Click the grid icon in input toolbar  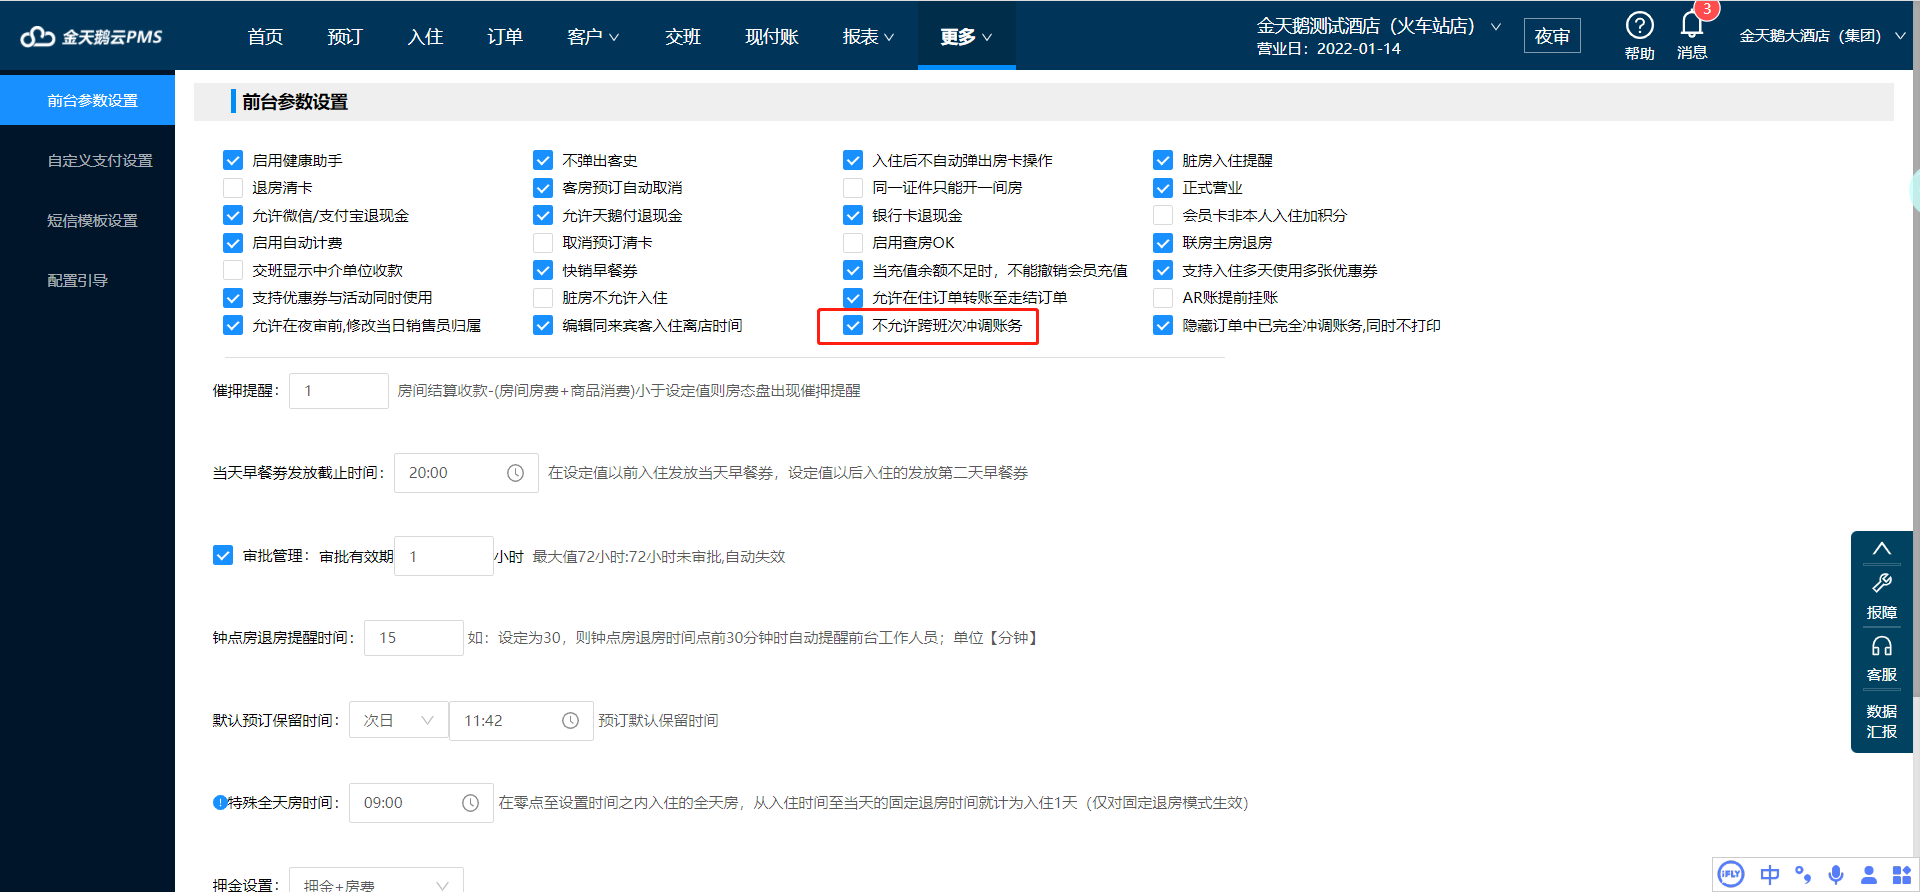pos(1901,875)
